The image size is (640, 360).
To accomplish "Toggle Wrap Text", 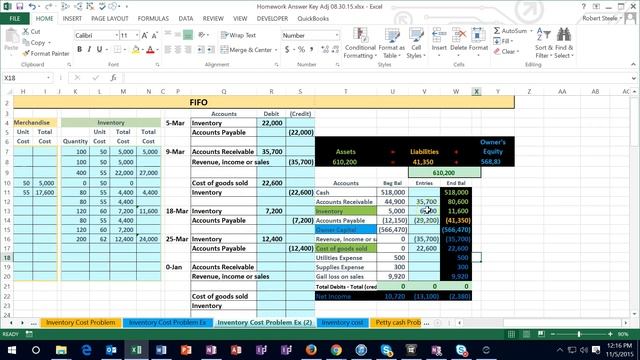I will pos(238,35).
